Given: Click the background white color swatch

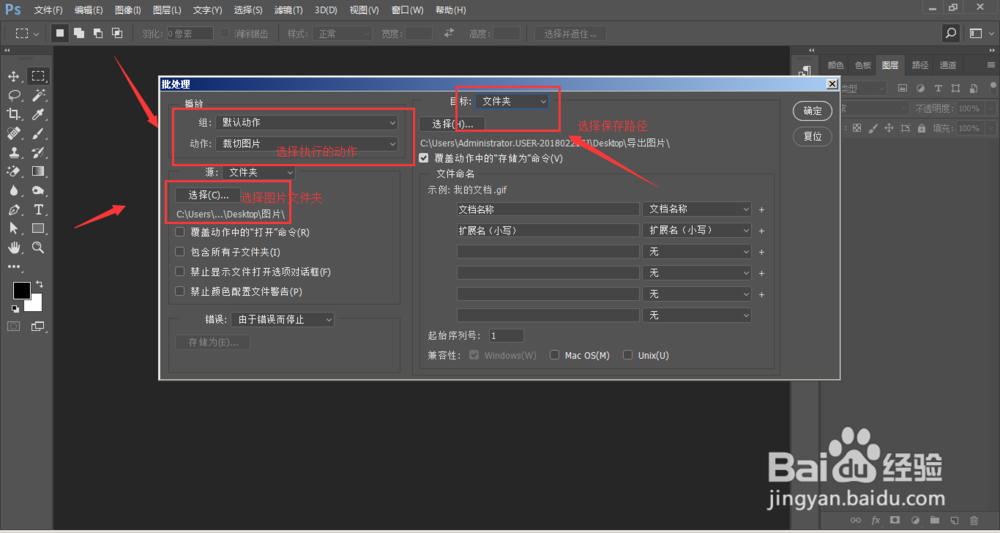Looking at the screenshot, I should (36, 305).
